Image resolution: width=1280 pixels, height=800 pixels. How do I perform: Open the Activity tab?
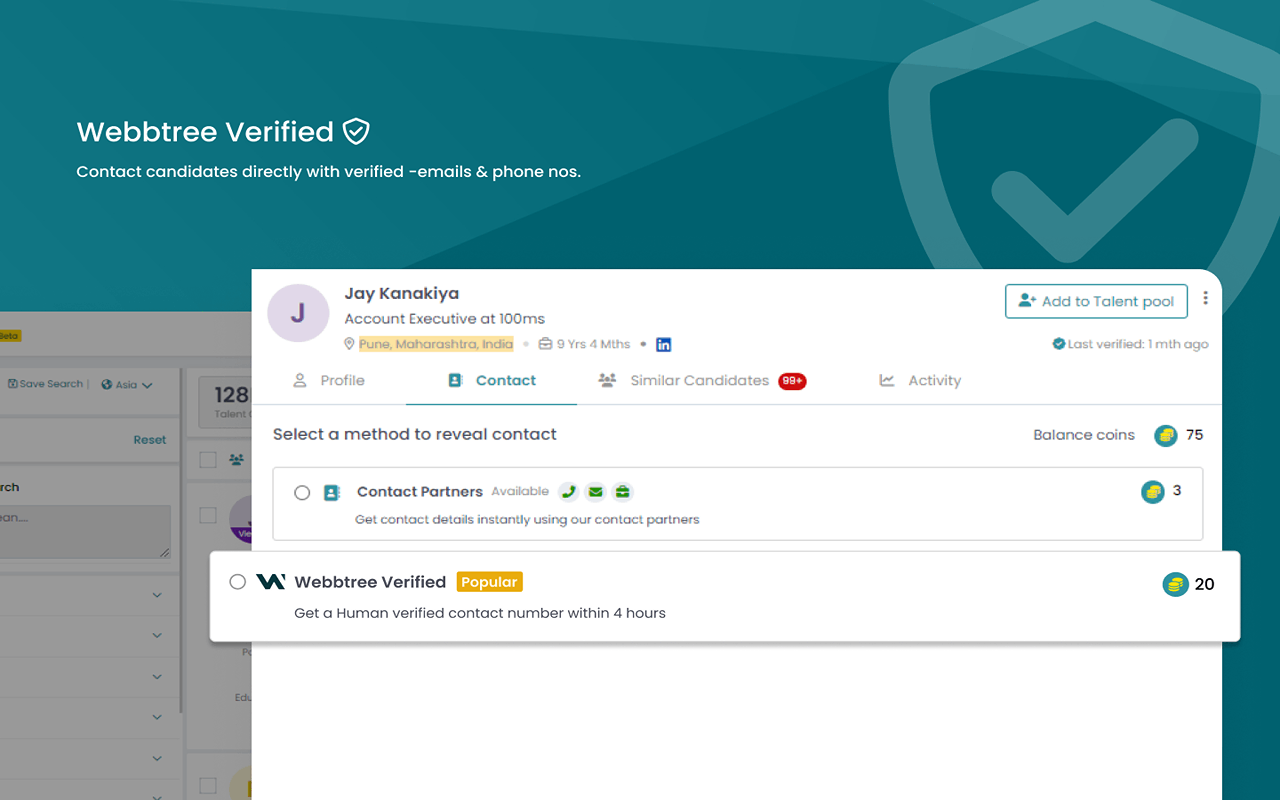tap(920, 381)
